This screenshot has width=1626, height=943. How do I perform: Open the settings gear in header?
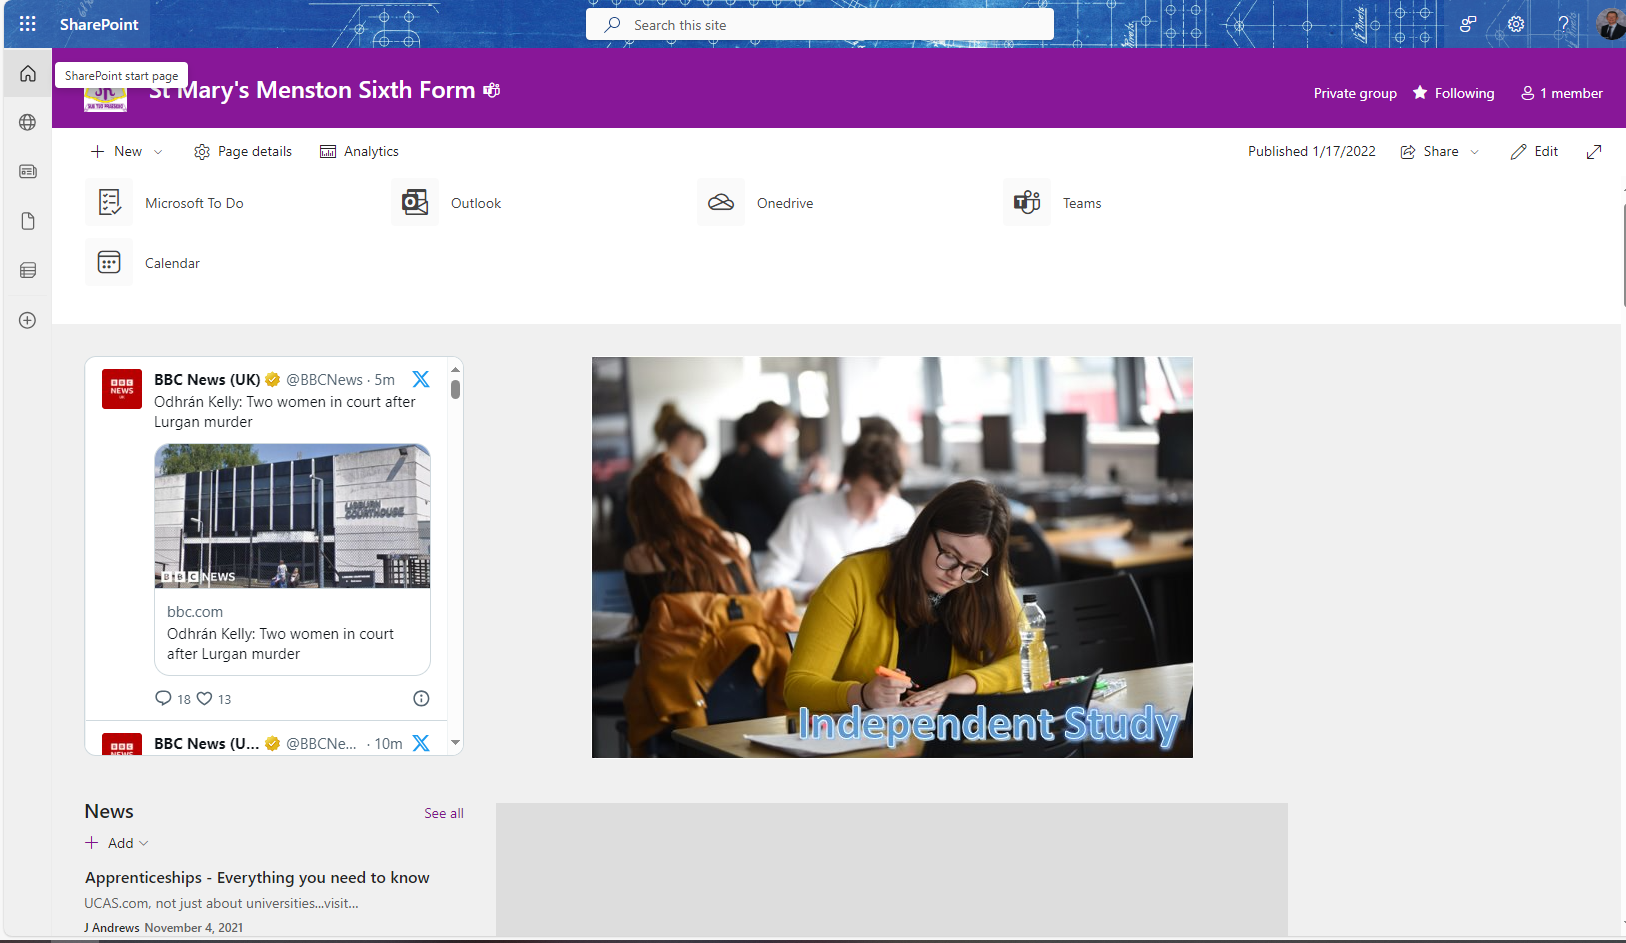1516,24
